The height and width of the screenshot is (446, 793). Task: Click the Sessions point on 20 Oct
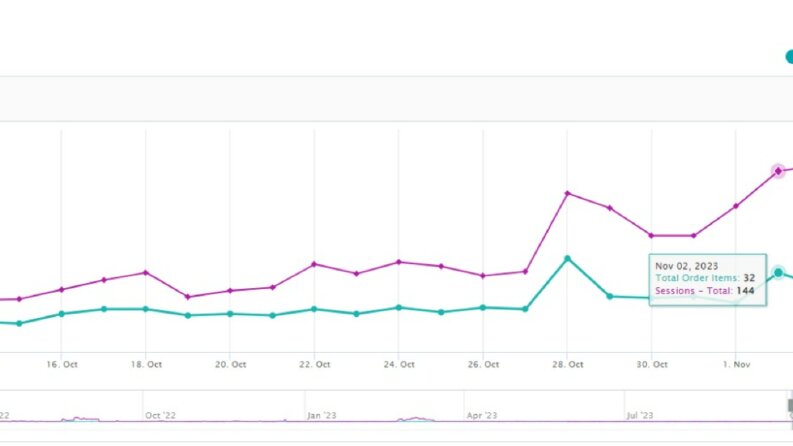coord(230,291)
